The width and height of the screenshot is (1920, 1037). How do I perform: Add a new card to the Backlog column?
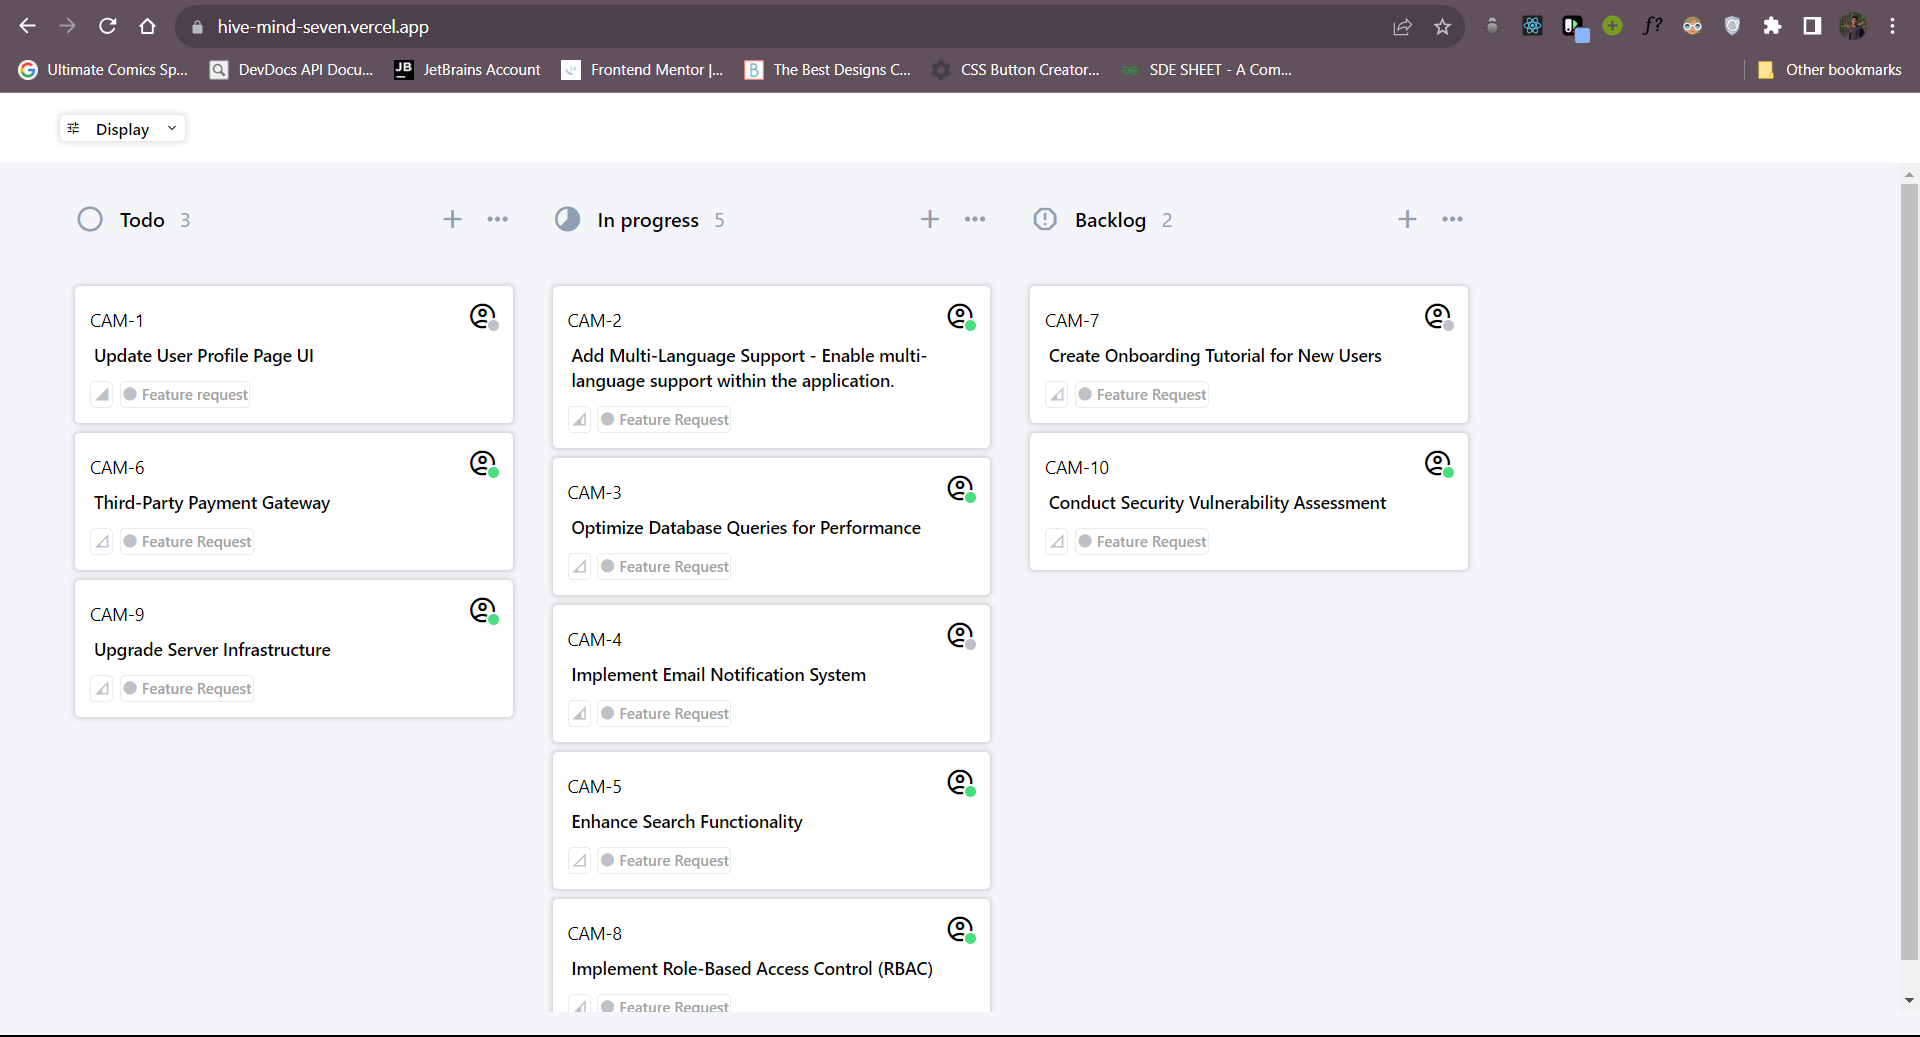(1407, 219)
